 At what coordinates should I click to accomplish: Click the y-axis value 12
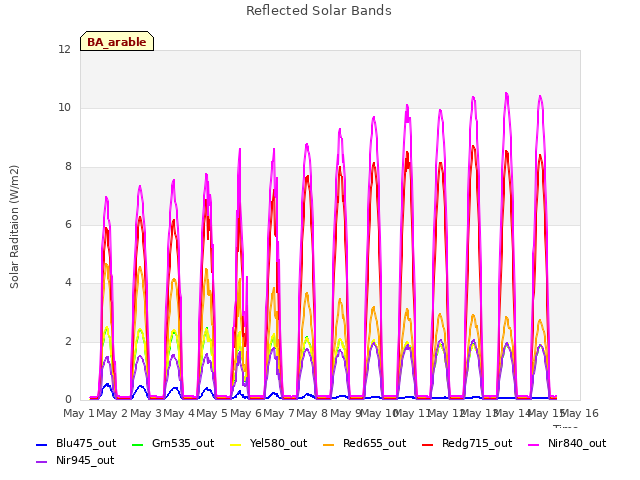(x=64, y=49)
